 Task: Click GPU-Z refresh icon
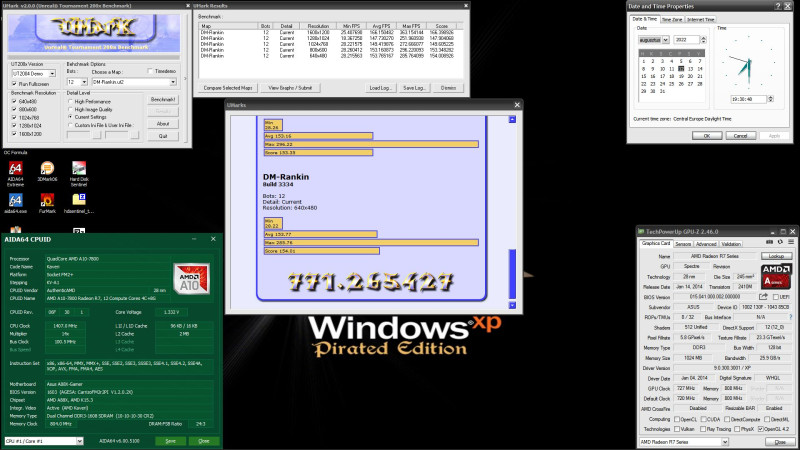click(x=780, y=242)
